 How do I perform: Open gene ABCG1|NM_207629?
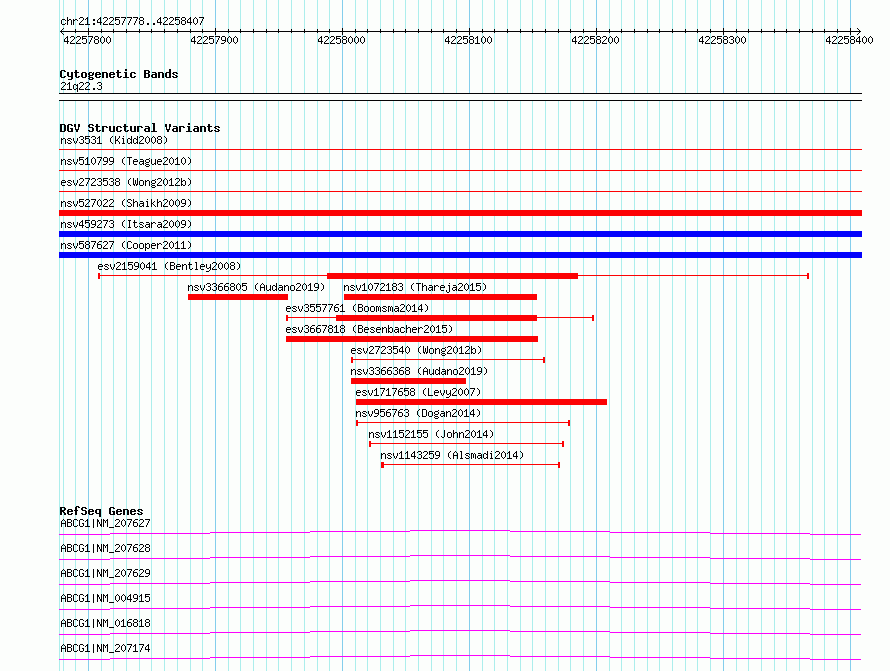click(105, 573)
